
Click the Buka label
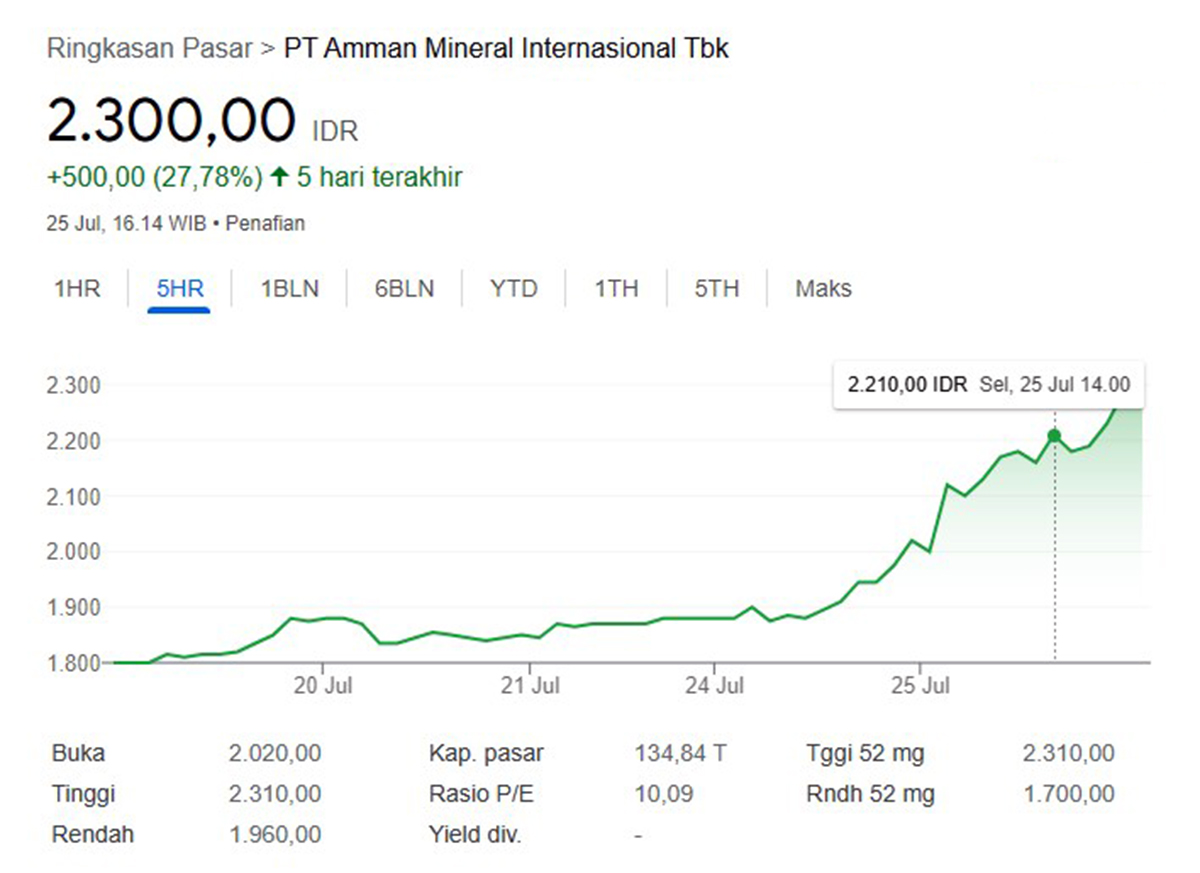(78, 754)
